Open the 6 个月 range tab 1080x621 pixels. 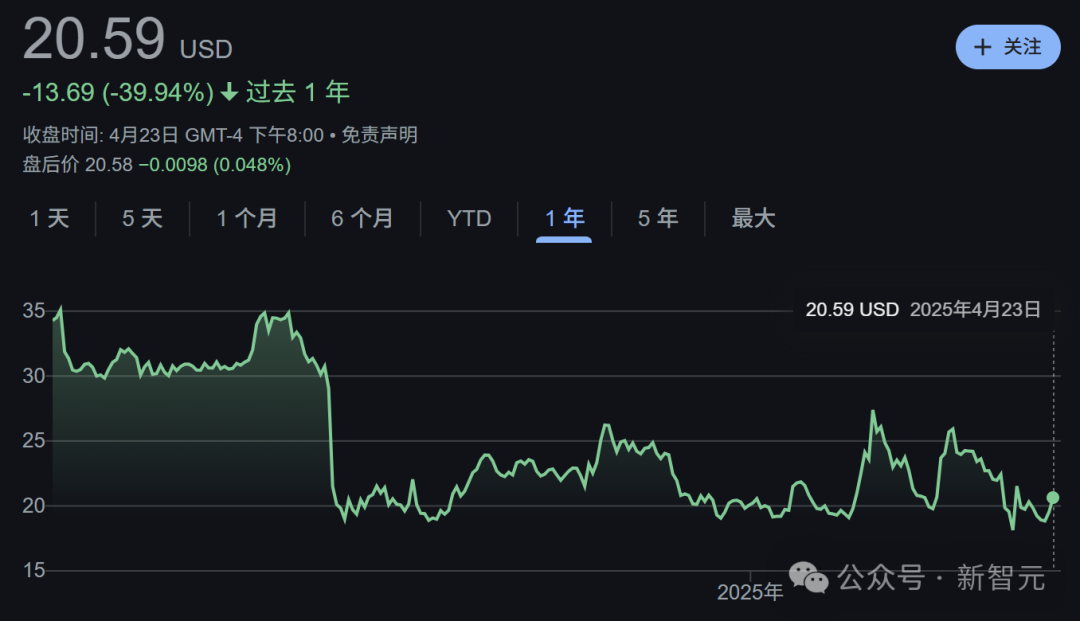coord(362,218)
